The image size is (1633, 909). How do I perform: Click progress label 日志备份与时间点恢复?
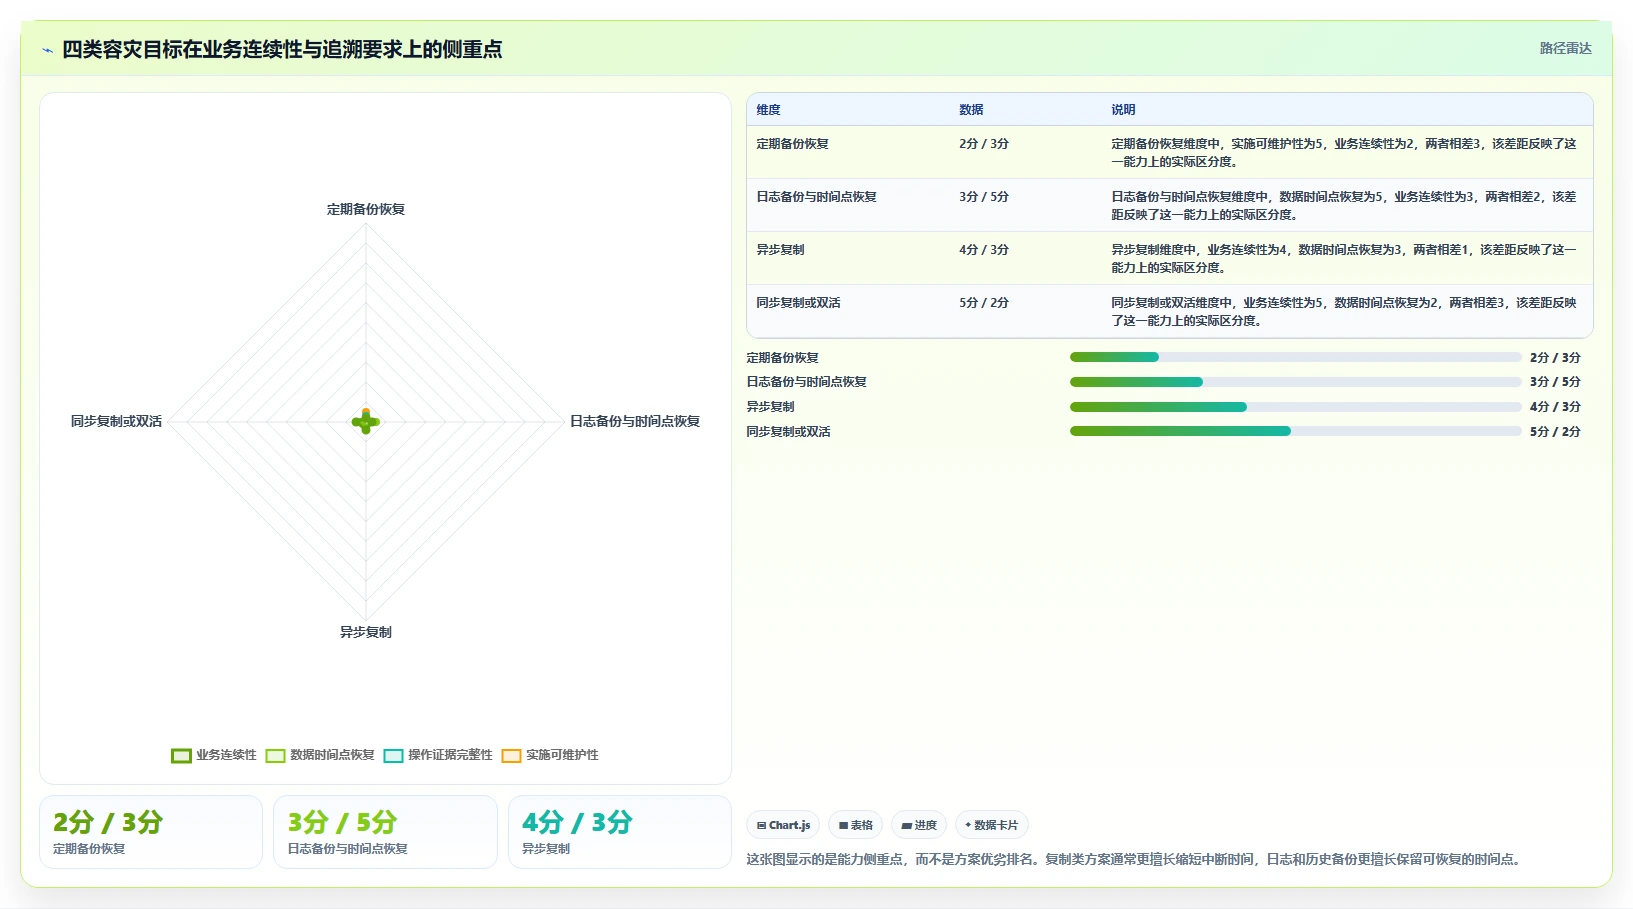(x=806, y=382)
